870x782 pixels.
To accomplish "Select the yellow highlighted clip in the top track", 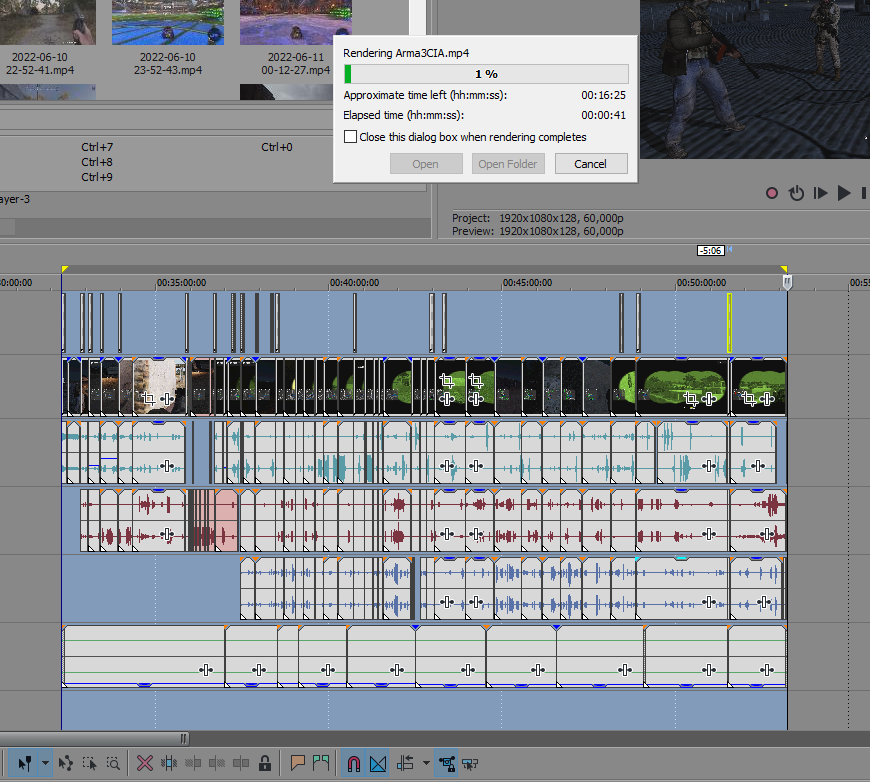I will click(x=729, y=323).
